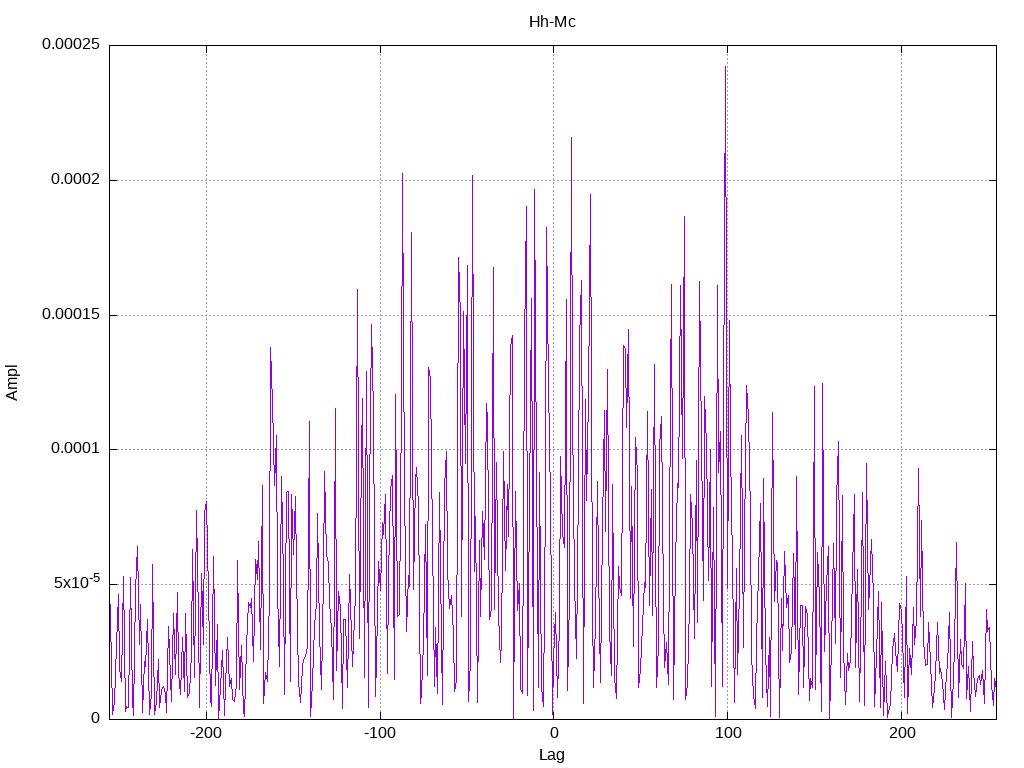Click the x-axis tick label "100"
This screenshot has height=768, width=1024.
[x=728, y=733]
